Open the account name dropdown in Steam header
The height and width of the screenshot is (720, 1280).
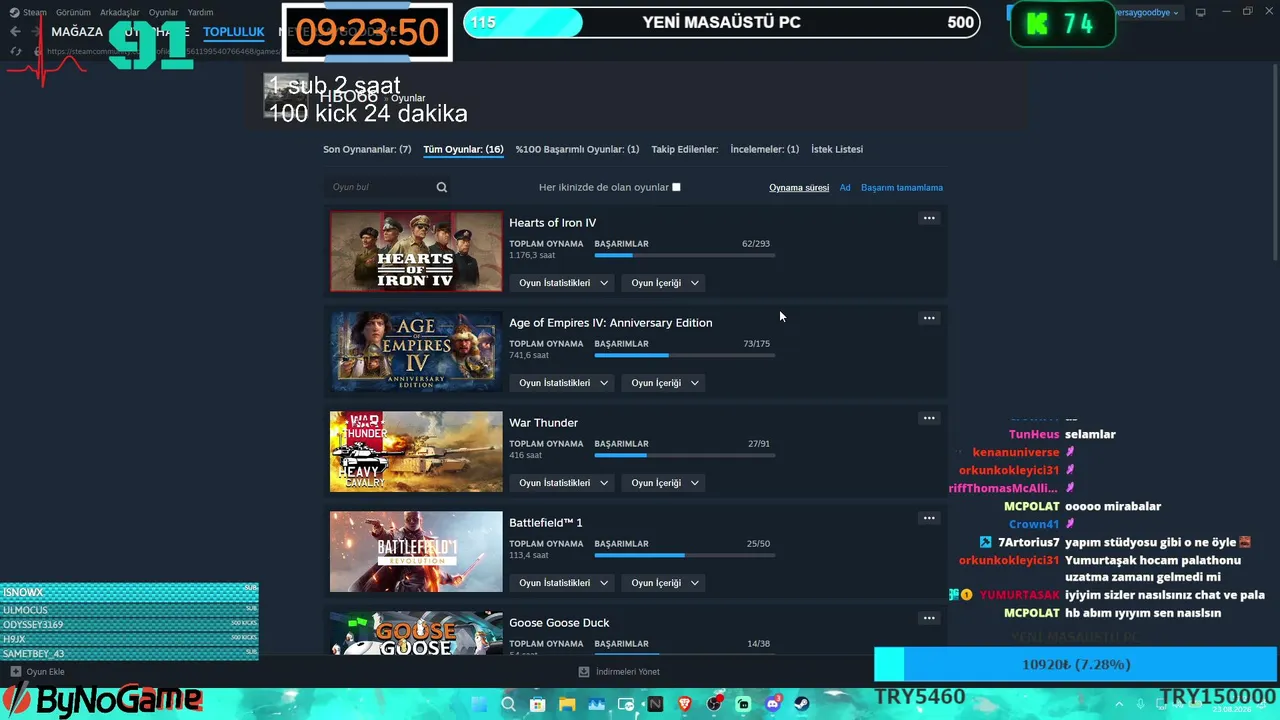pos(1148,12)
